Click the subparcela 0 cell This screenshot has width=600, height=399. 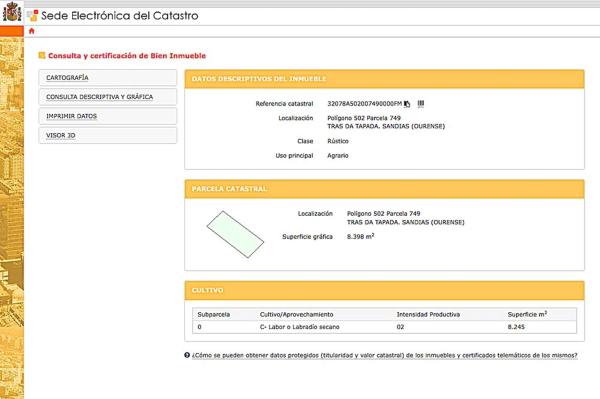pyautogui.click(x=199, y=327)
